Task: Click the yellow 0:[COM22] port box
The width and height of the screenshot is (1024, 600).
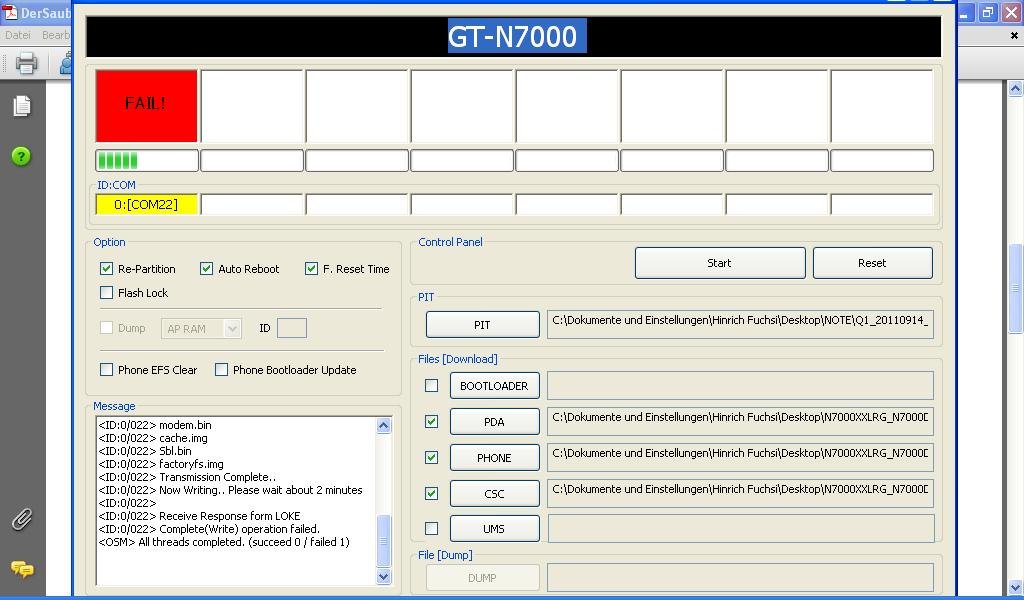Action: [x=146, y=204]
